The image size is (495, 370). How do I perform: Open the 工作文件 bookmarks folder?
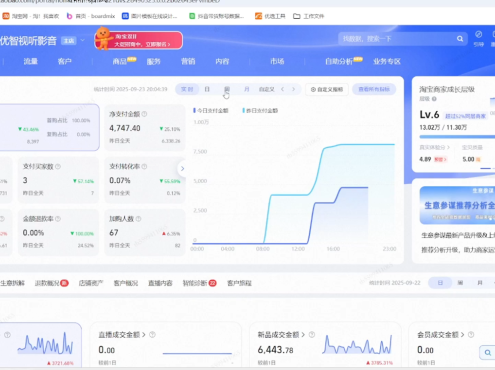tap(308, 16)
